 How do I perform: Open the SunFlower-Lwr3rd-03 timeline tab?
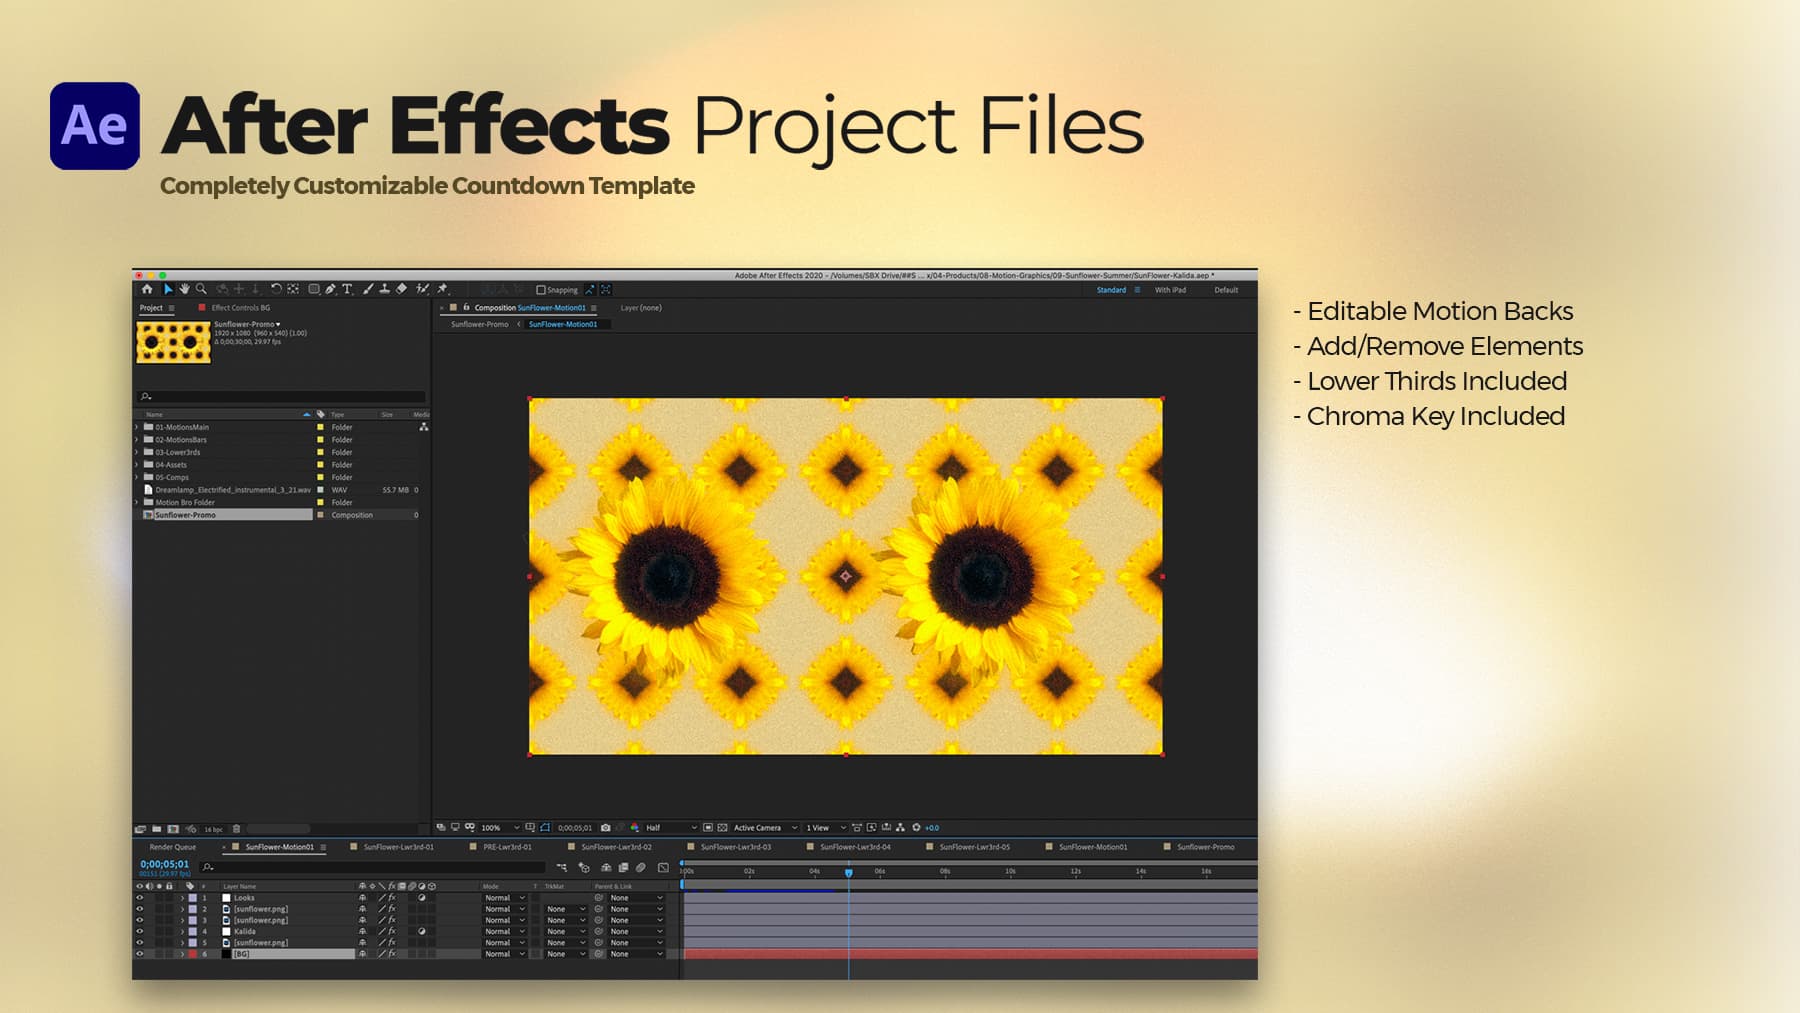736,847
